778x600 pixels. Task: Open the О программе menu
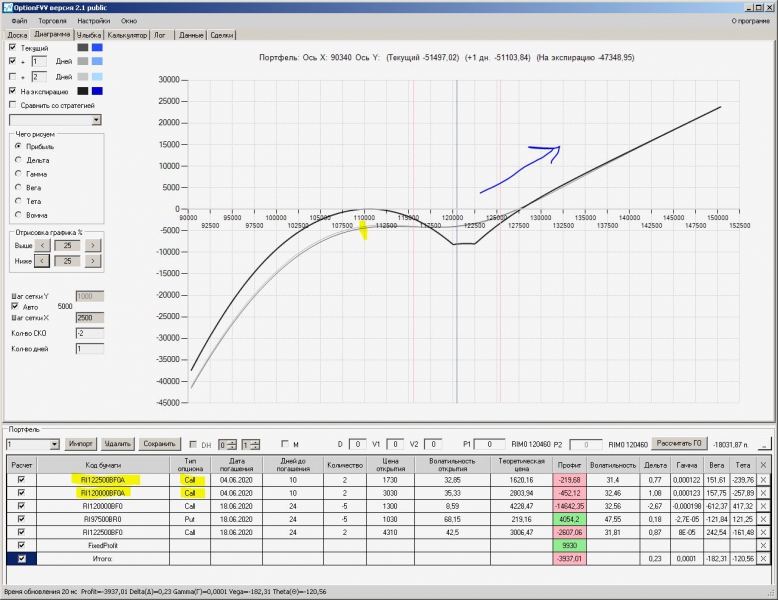pyautogui.click(x=751, y=21)
